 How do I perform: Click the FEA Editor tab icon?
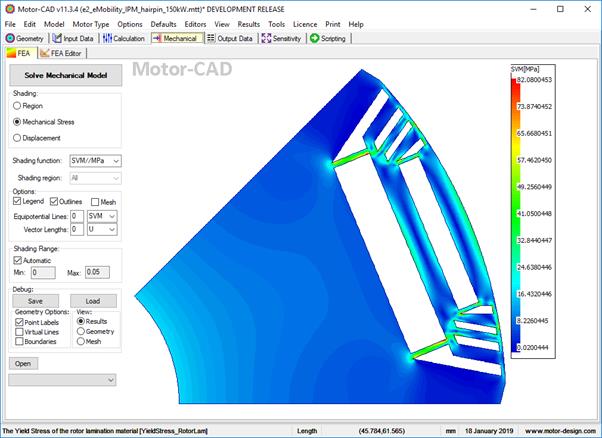pyautogui.click(x=45, y=53)
